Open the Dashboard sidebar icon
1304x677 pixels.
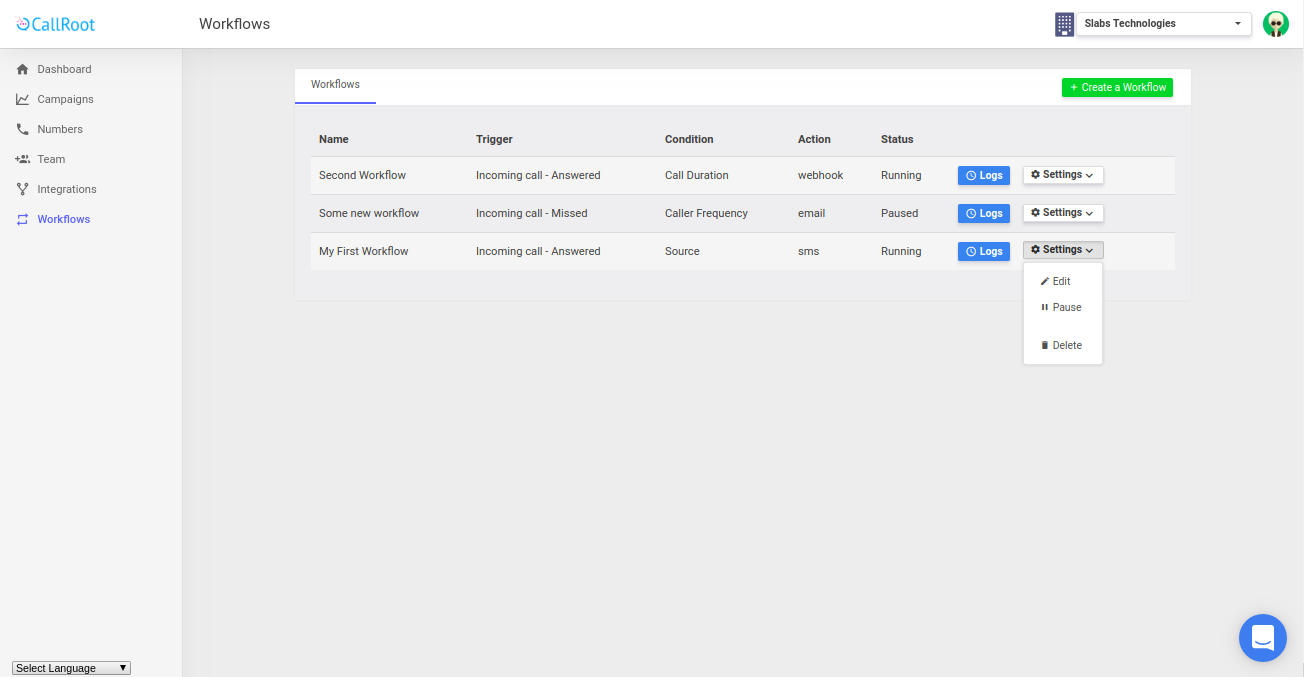tap(21, 69)
